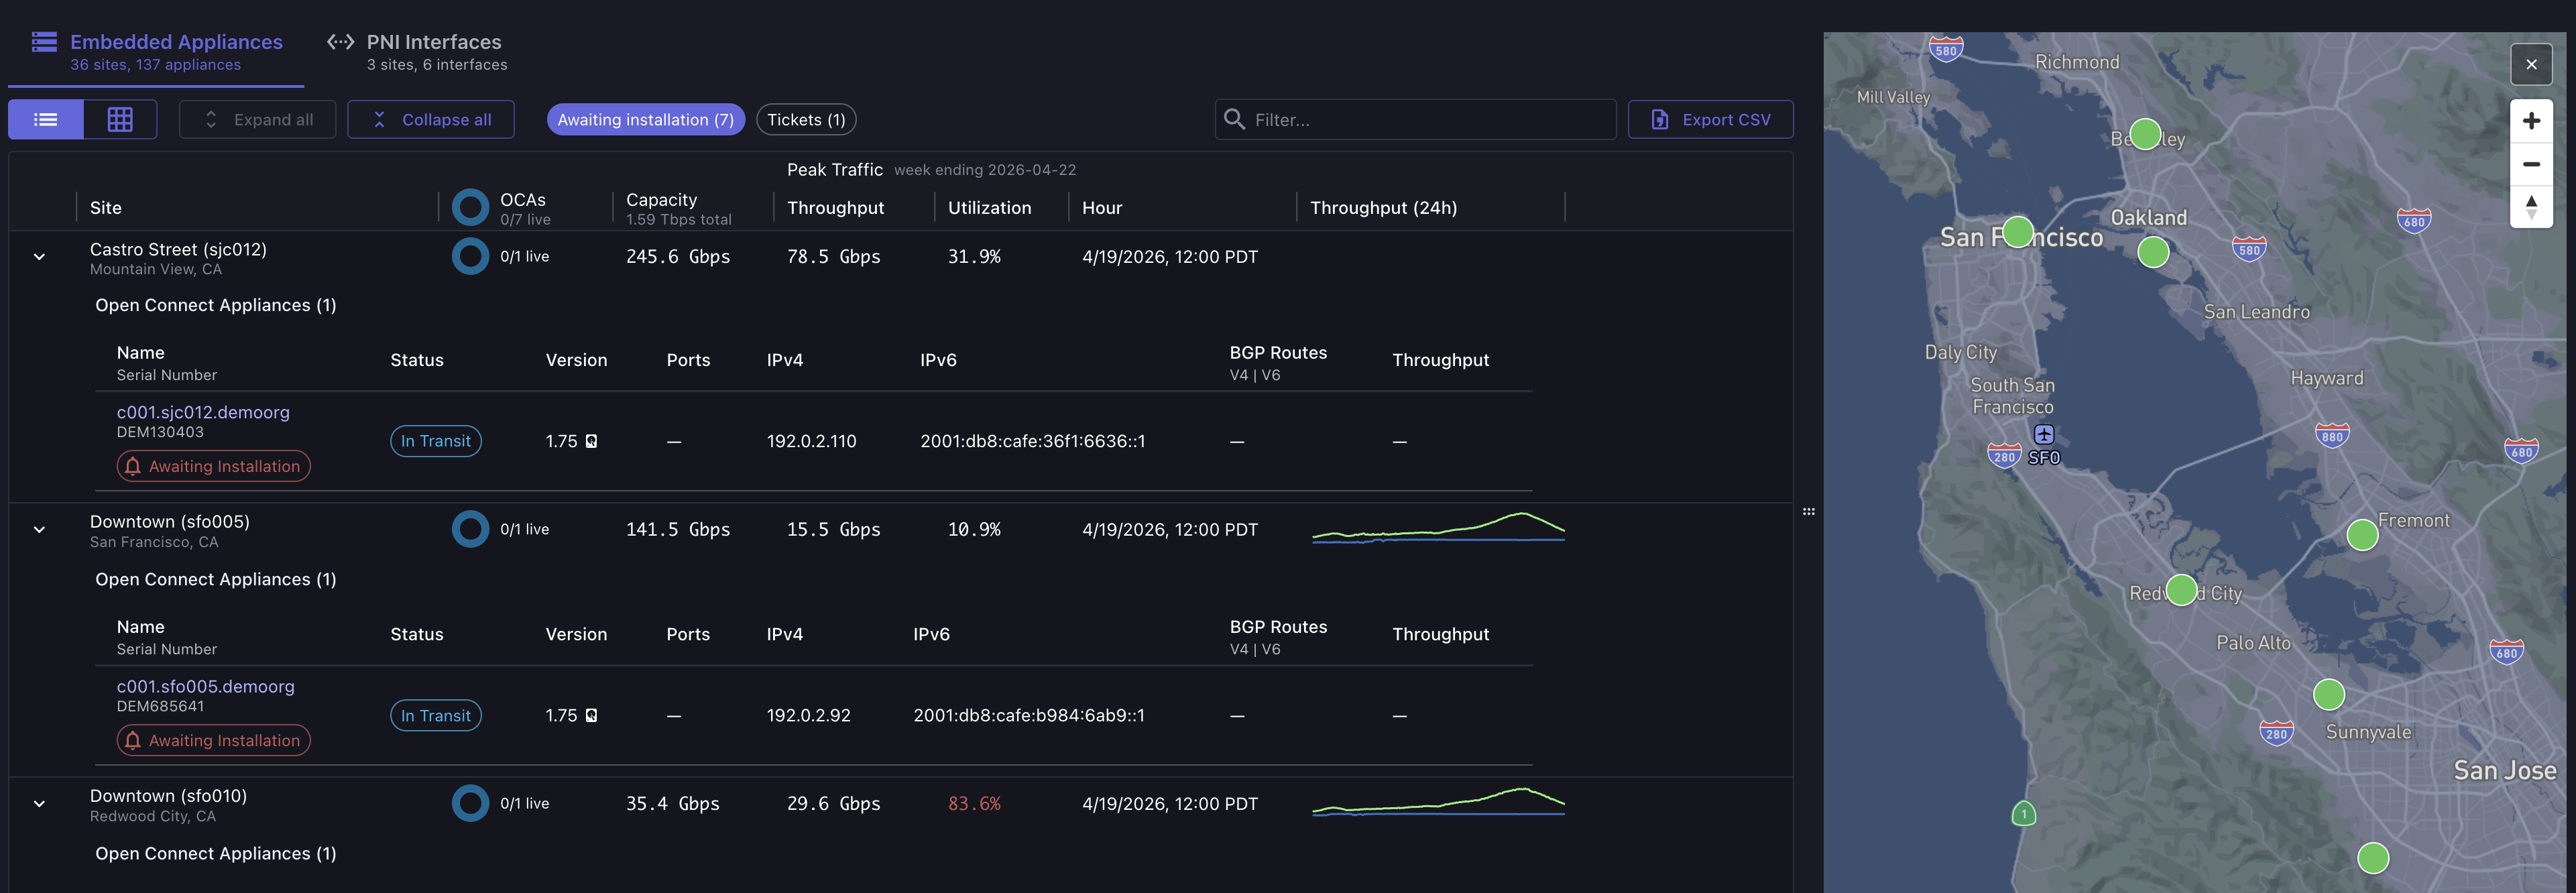The height and width of the screenshot is (893, 2576).
Task: Click the Expand all button
Action: coord(257,120)
